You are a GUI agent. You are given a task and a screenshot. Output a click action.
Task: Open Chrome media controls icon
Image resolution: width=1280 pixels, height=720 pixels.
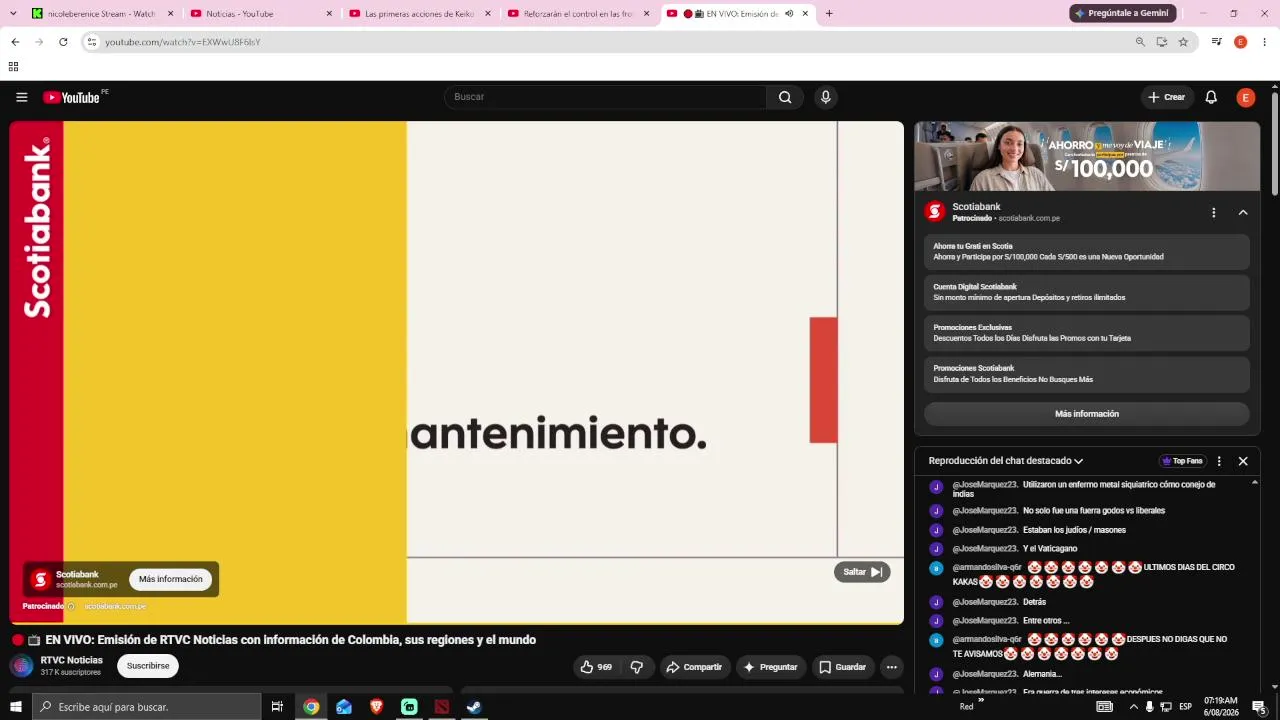[x=1216, y=42]
